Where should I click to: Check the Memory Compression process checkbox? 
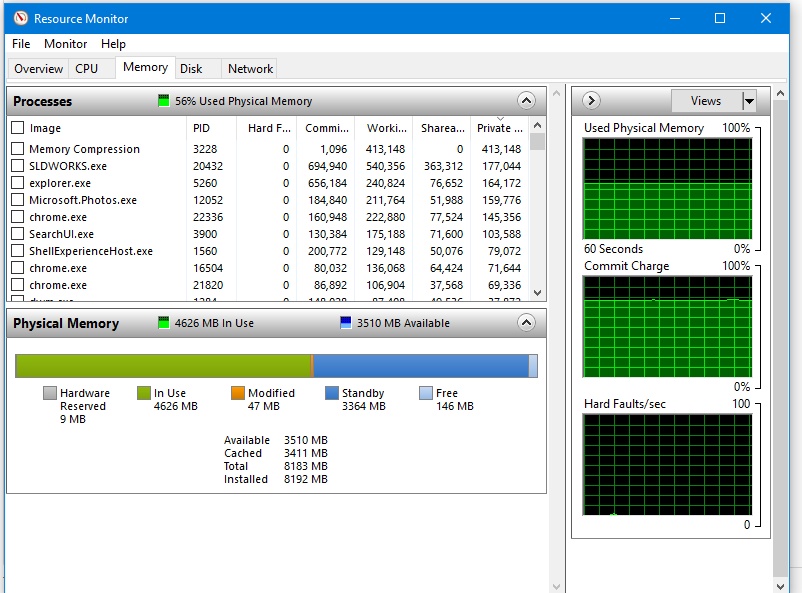(17, 149)
